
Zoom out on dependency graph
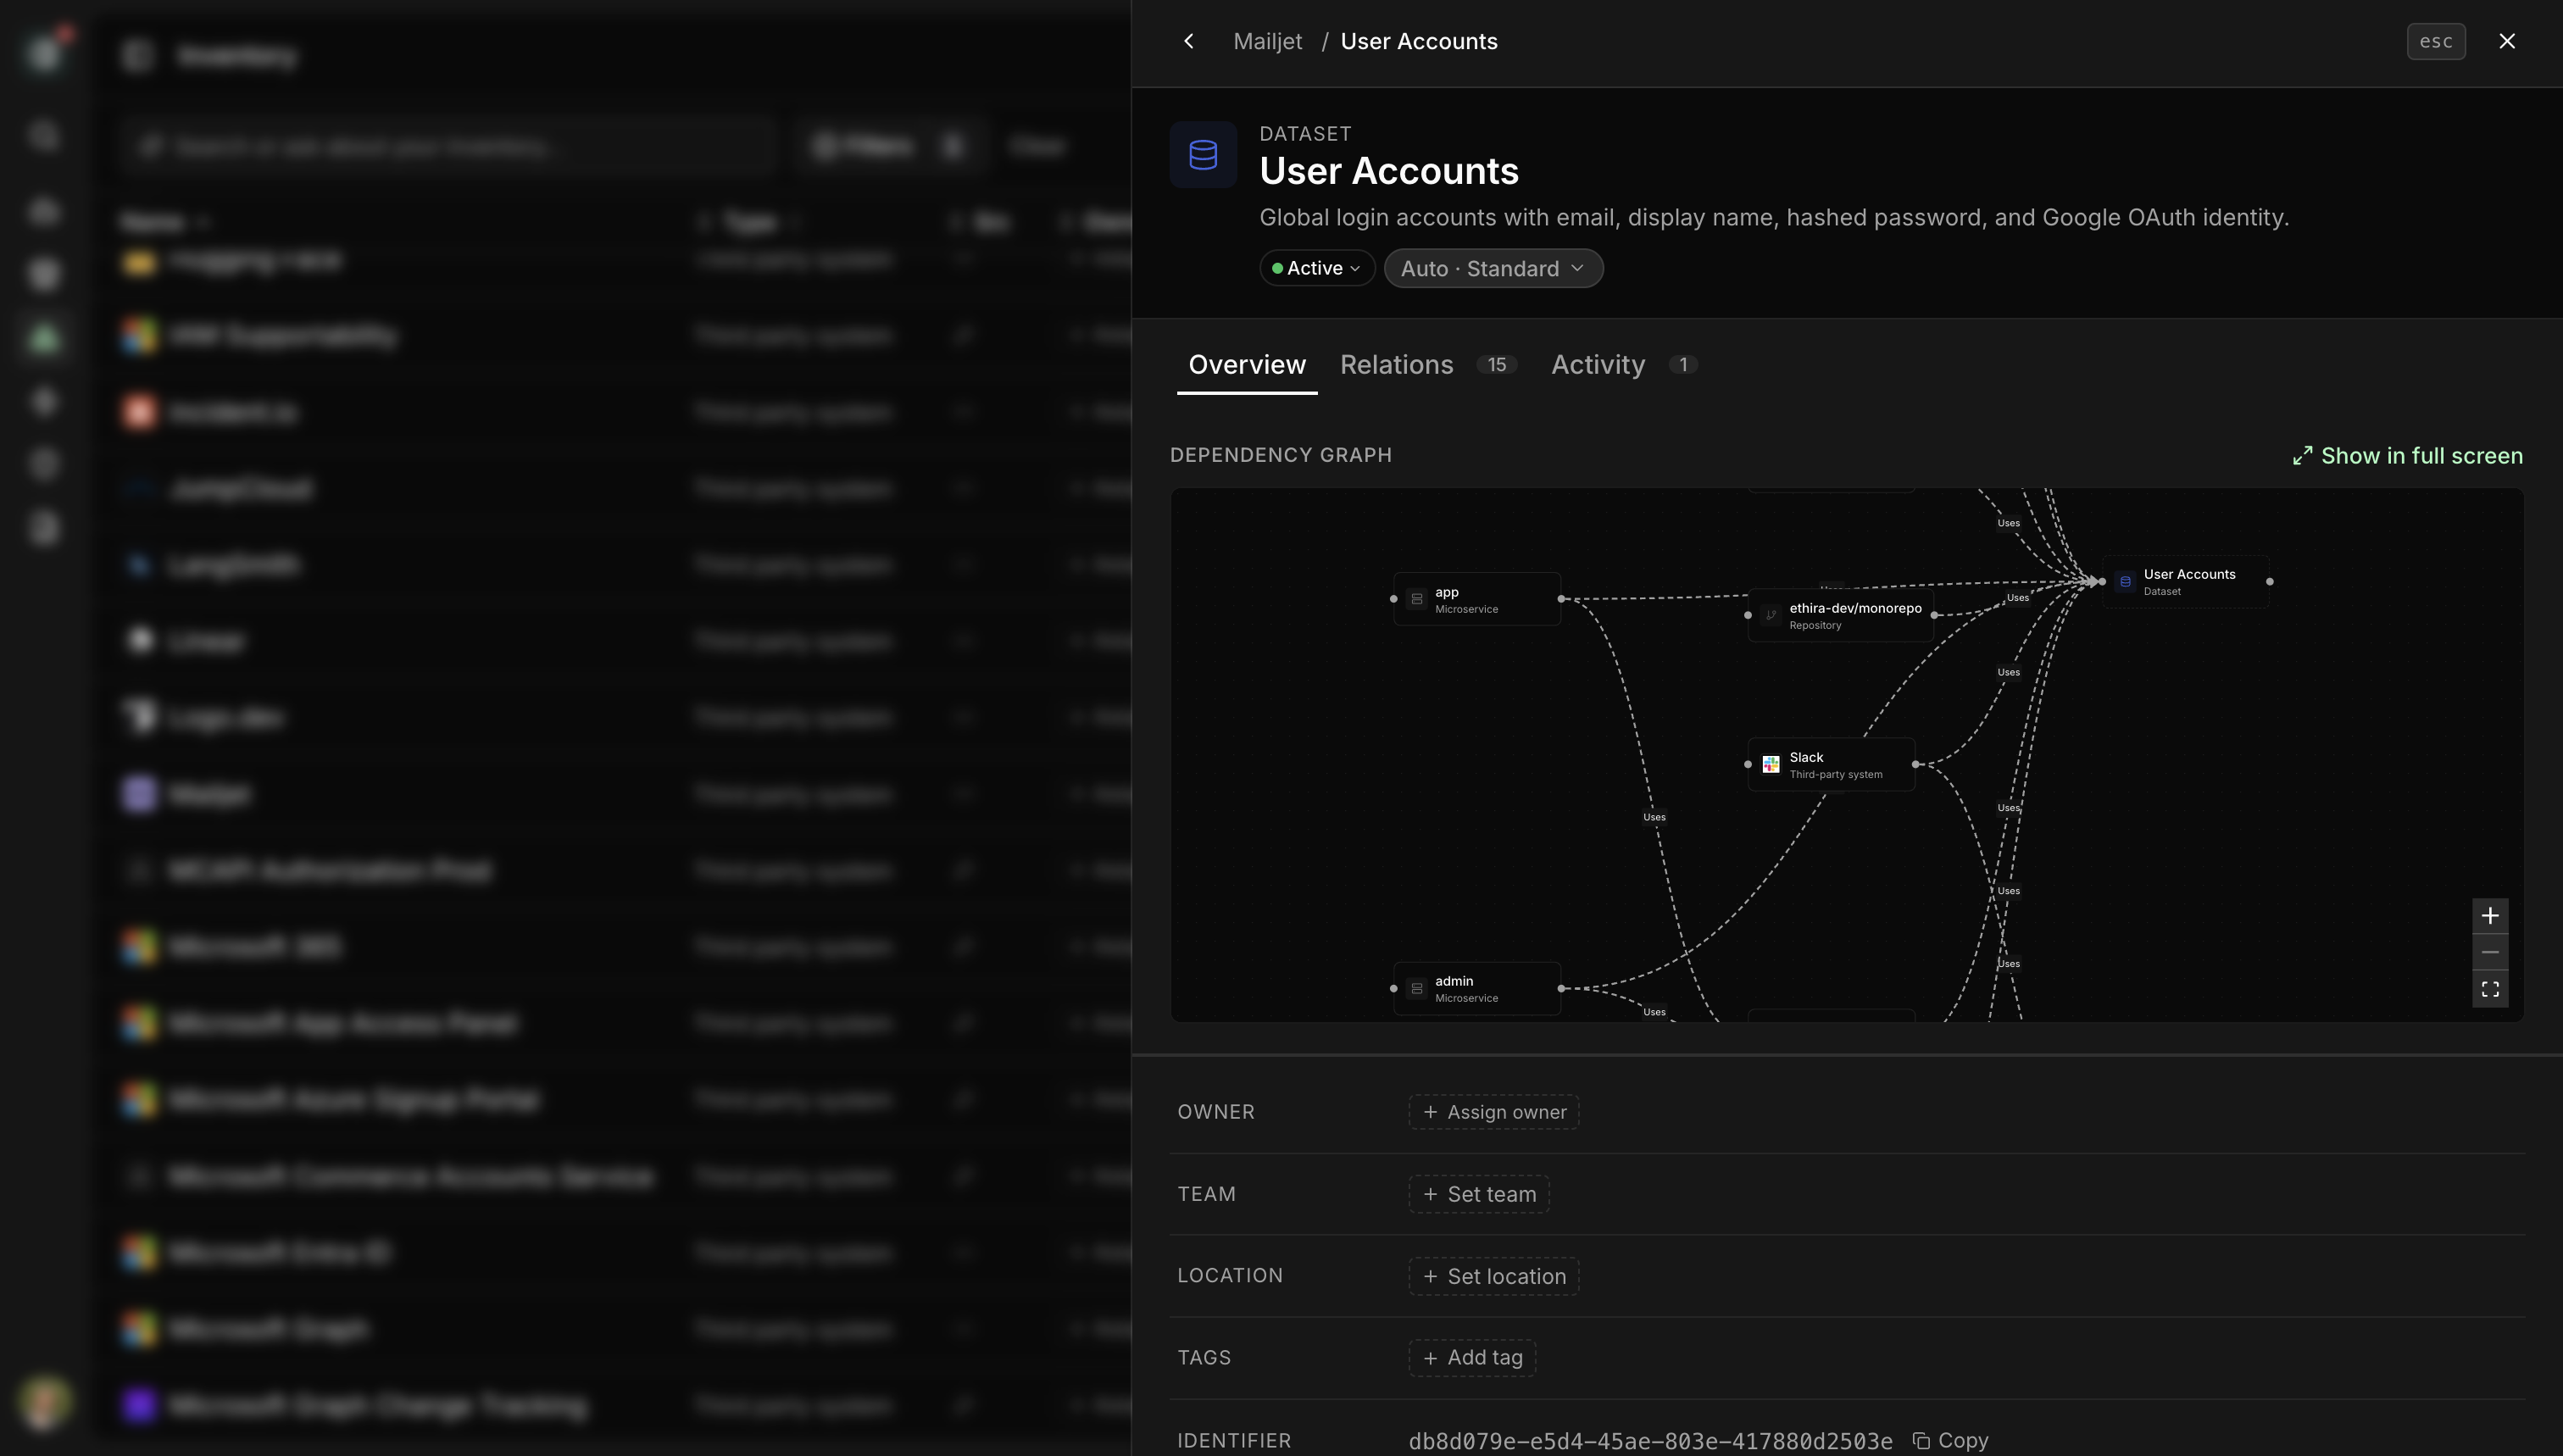point(2489,952)
